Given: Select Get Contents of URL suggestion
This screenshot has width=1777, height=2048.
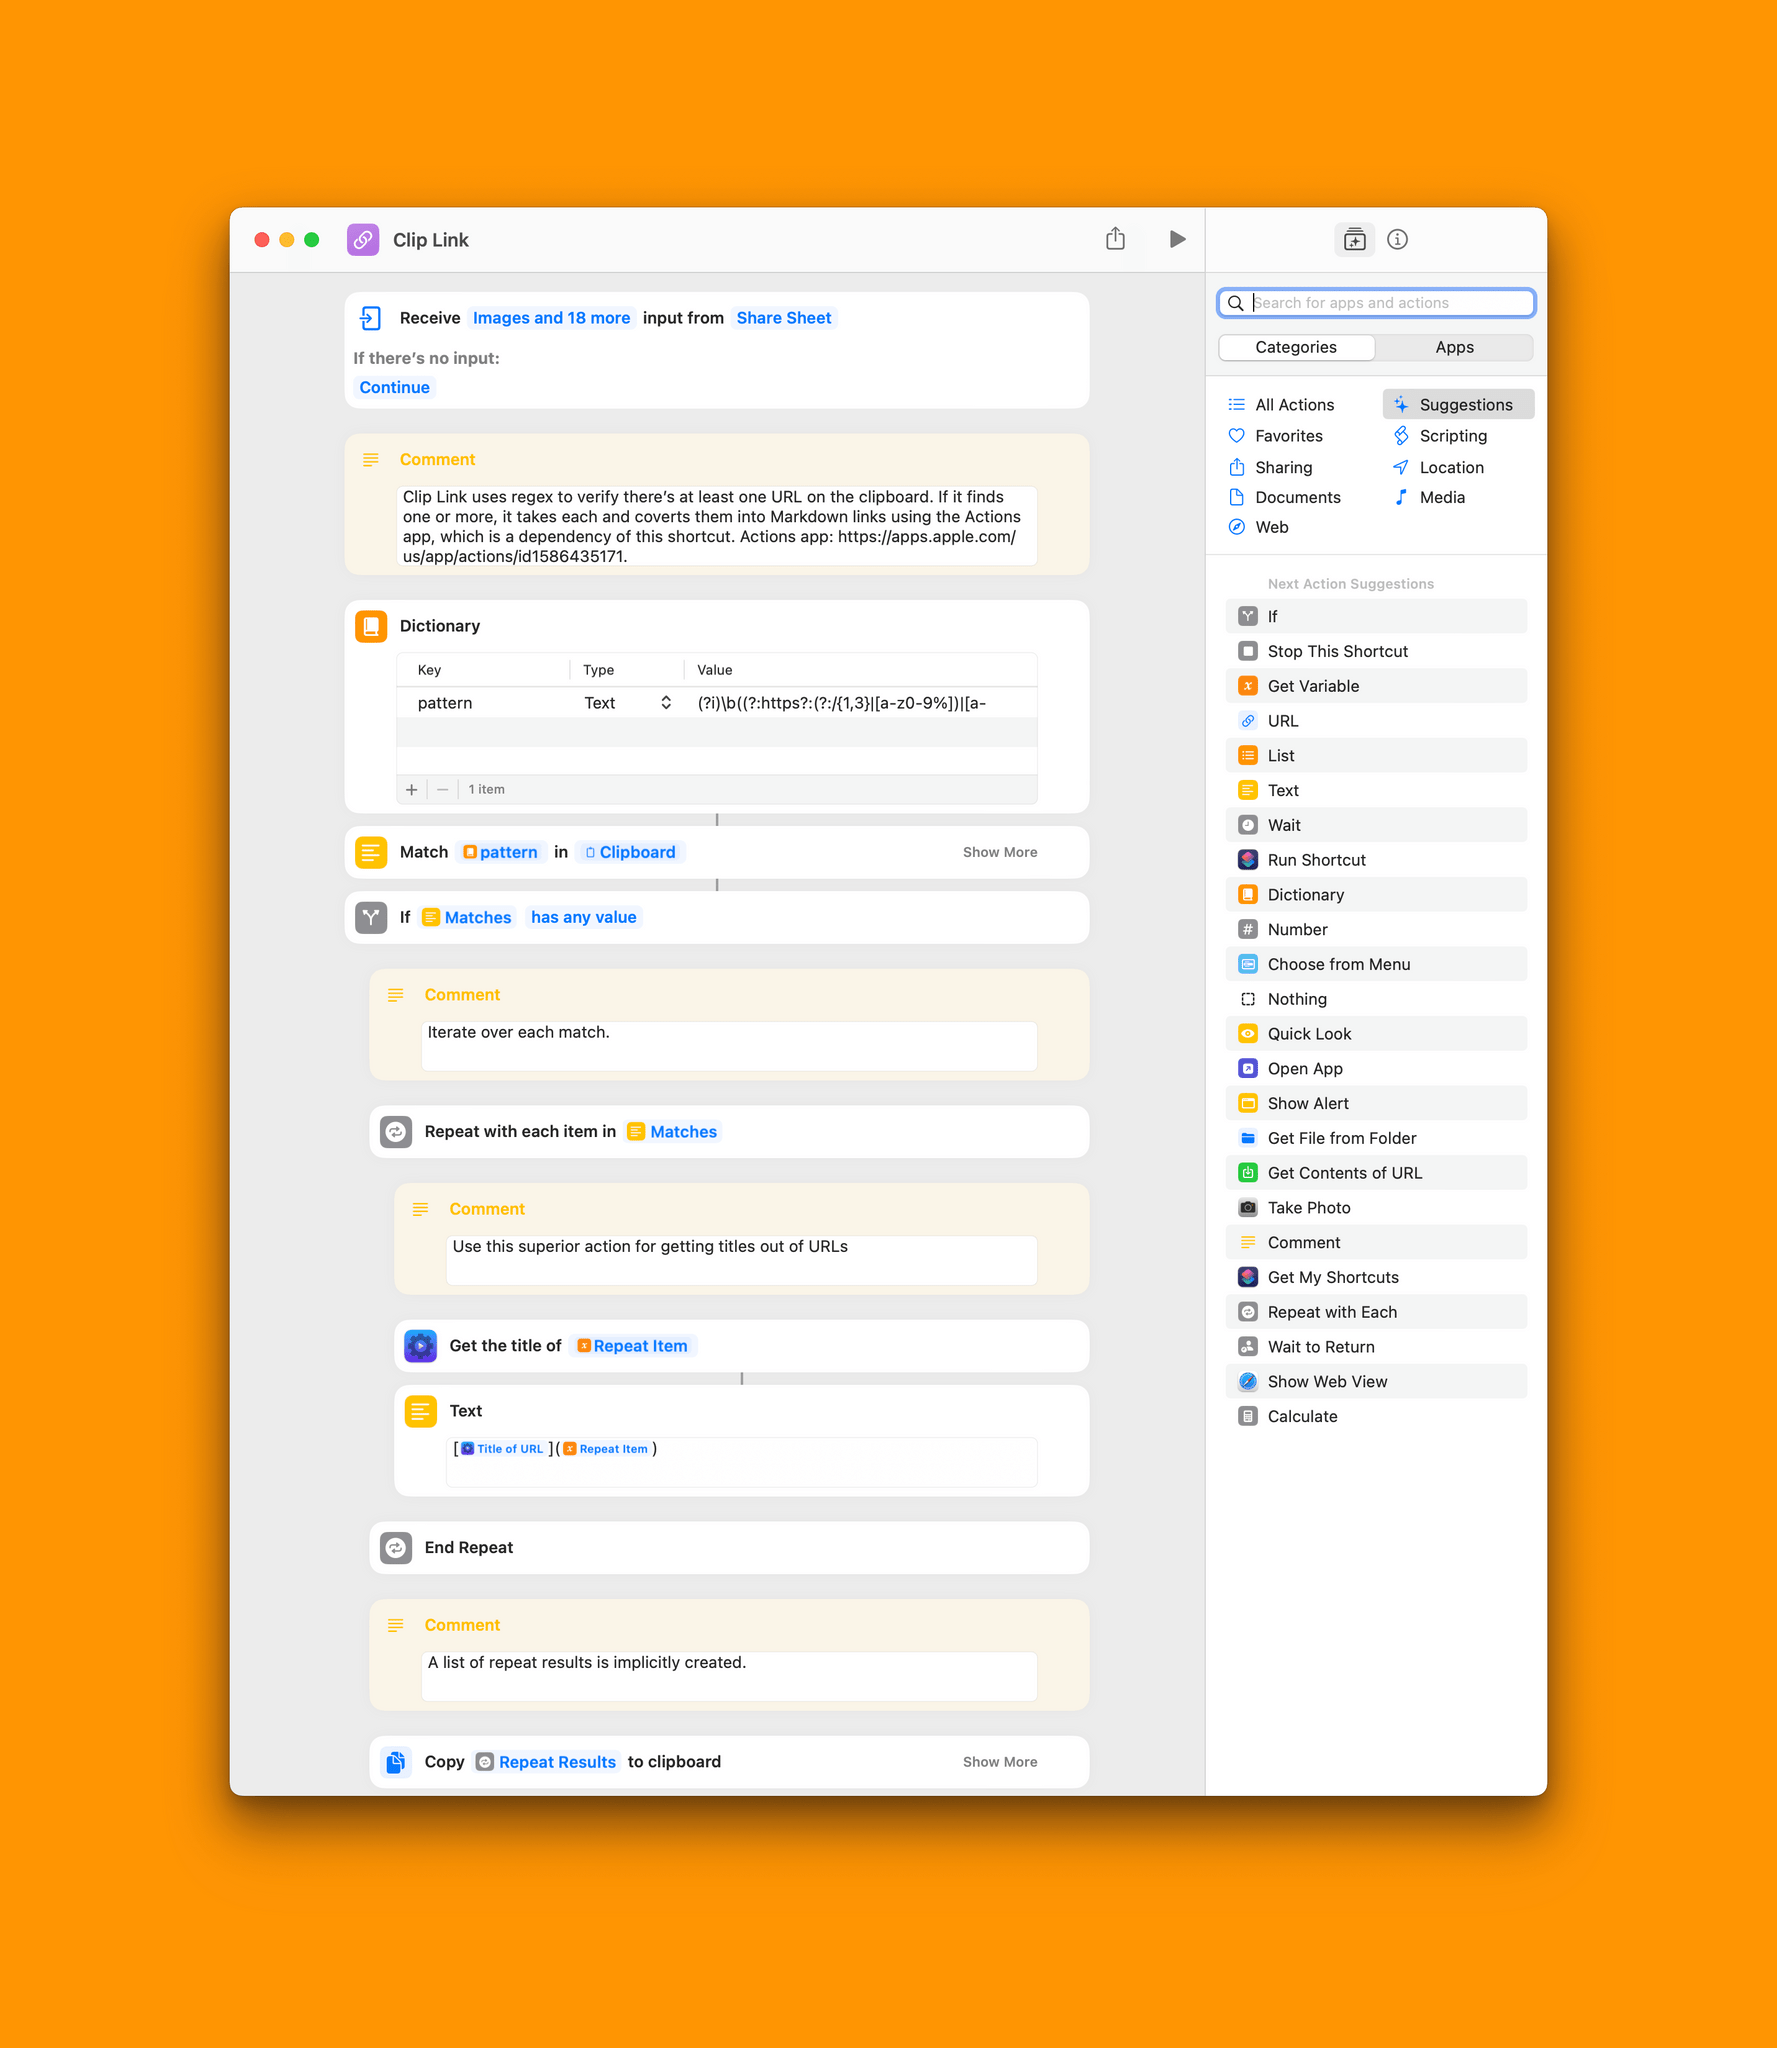Looking at the screenshot, I should click(x=1376, y=1173).
